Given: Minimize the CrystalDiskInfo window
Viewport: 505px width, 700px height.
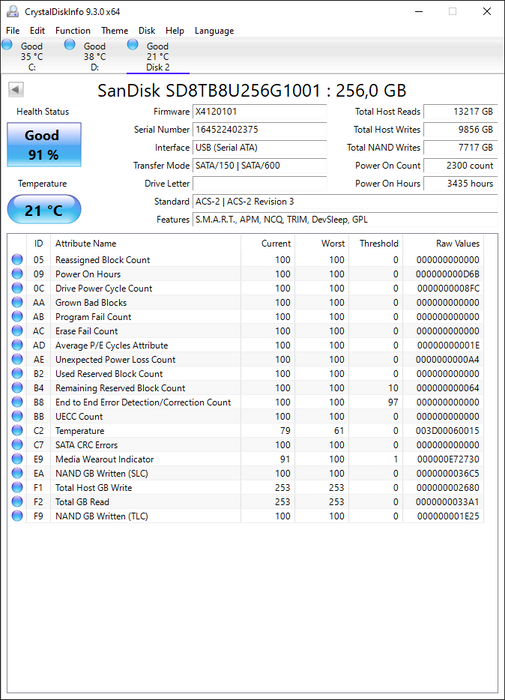Looking at the screenshot, I should tap(419, 11).
